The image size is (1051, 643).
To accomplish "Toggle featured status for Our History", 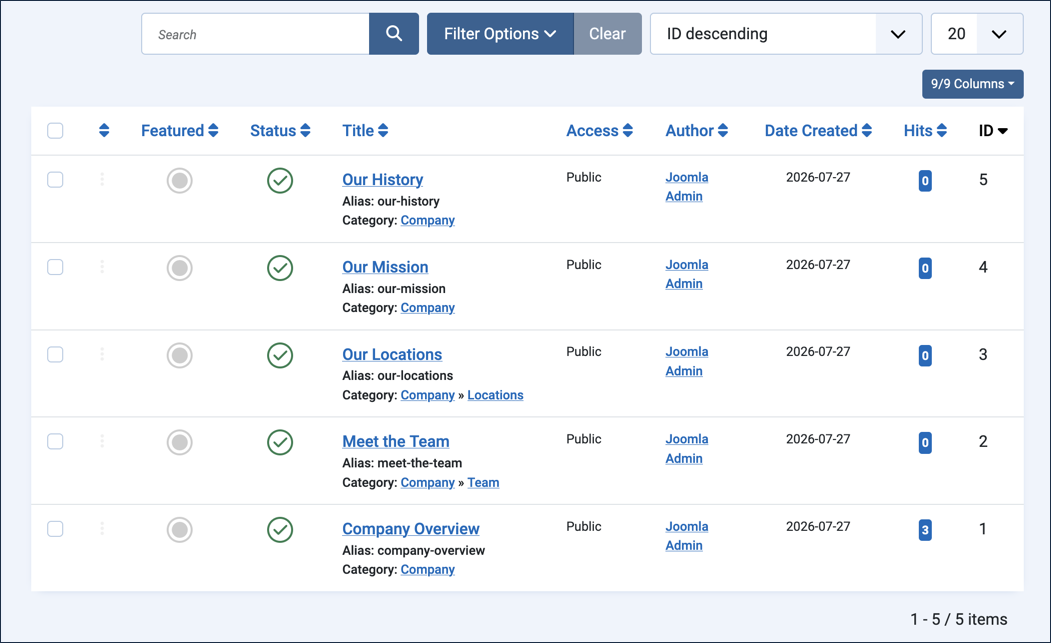I will pyautogui.click(x=180, y=180).
